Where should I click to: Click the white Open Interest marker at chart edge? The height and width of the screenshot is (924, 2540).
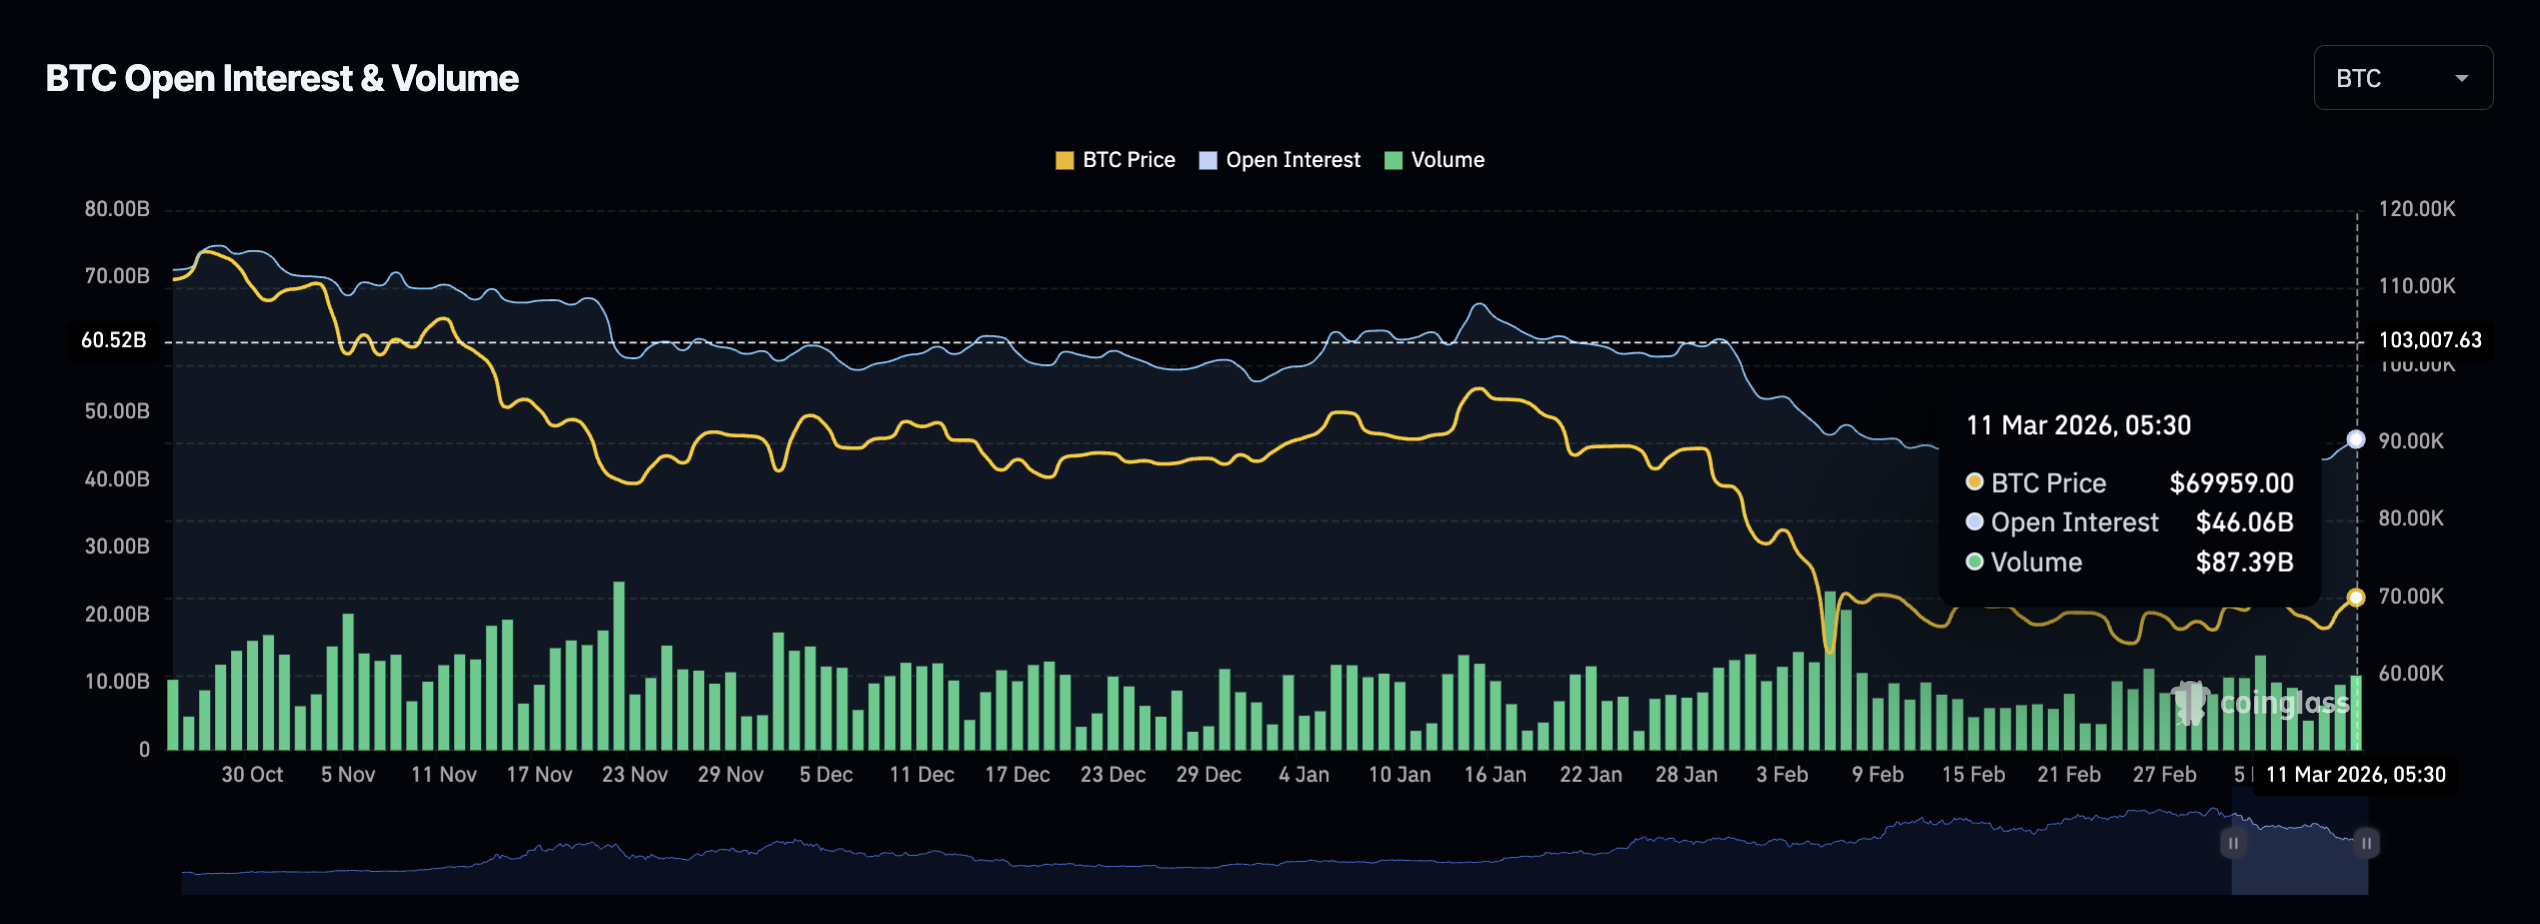(x=2356, y=440)
